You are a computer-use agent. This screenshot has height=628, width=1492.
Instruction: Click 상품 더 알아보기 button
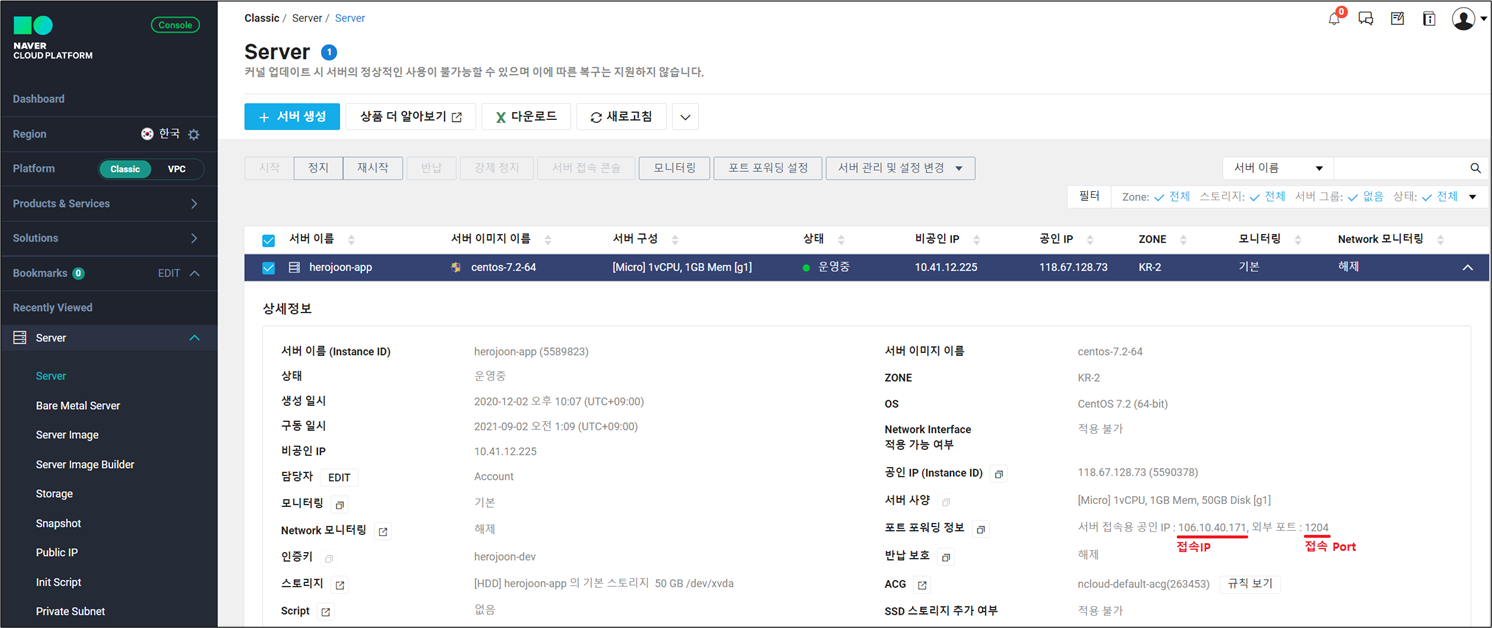[x=411, y=117]
